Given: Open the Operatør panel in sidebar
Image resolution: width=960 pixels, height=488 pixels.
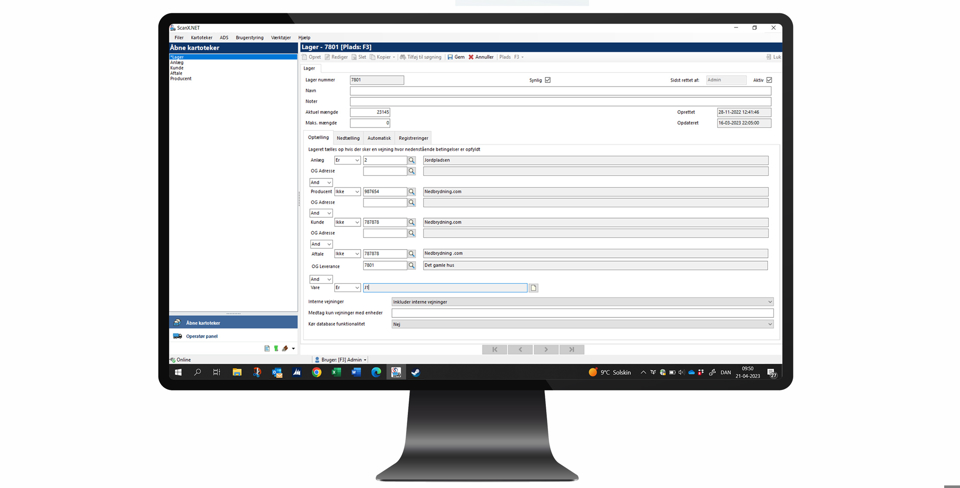Looking at the screenshot, I should (202, 336).
